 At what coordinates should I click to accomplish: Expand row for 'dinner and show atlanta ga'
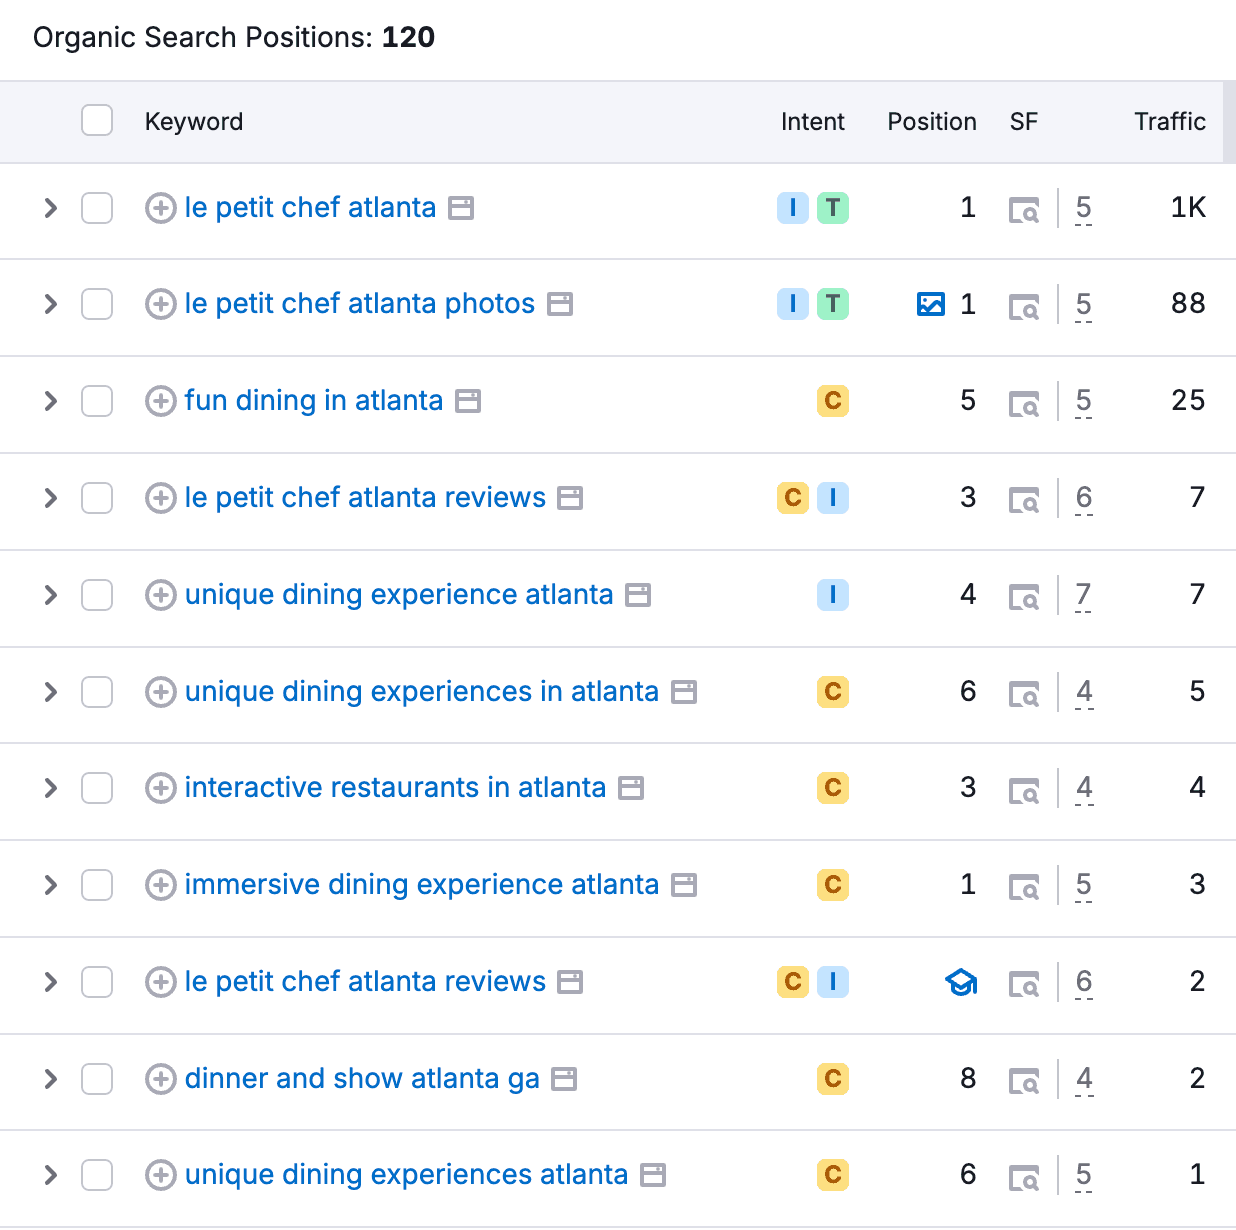tap(51, 1079)
